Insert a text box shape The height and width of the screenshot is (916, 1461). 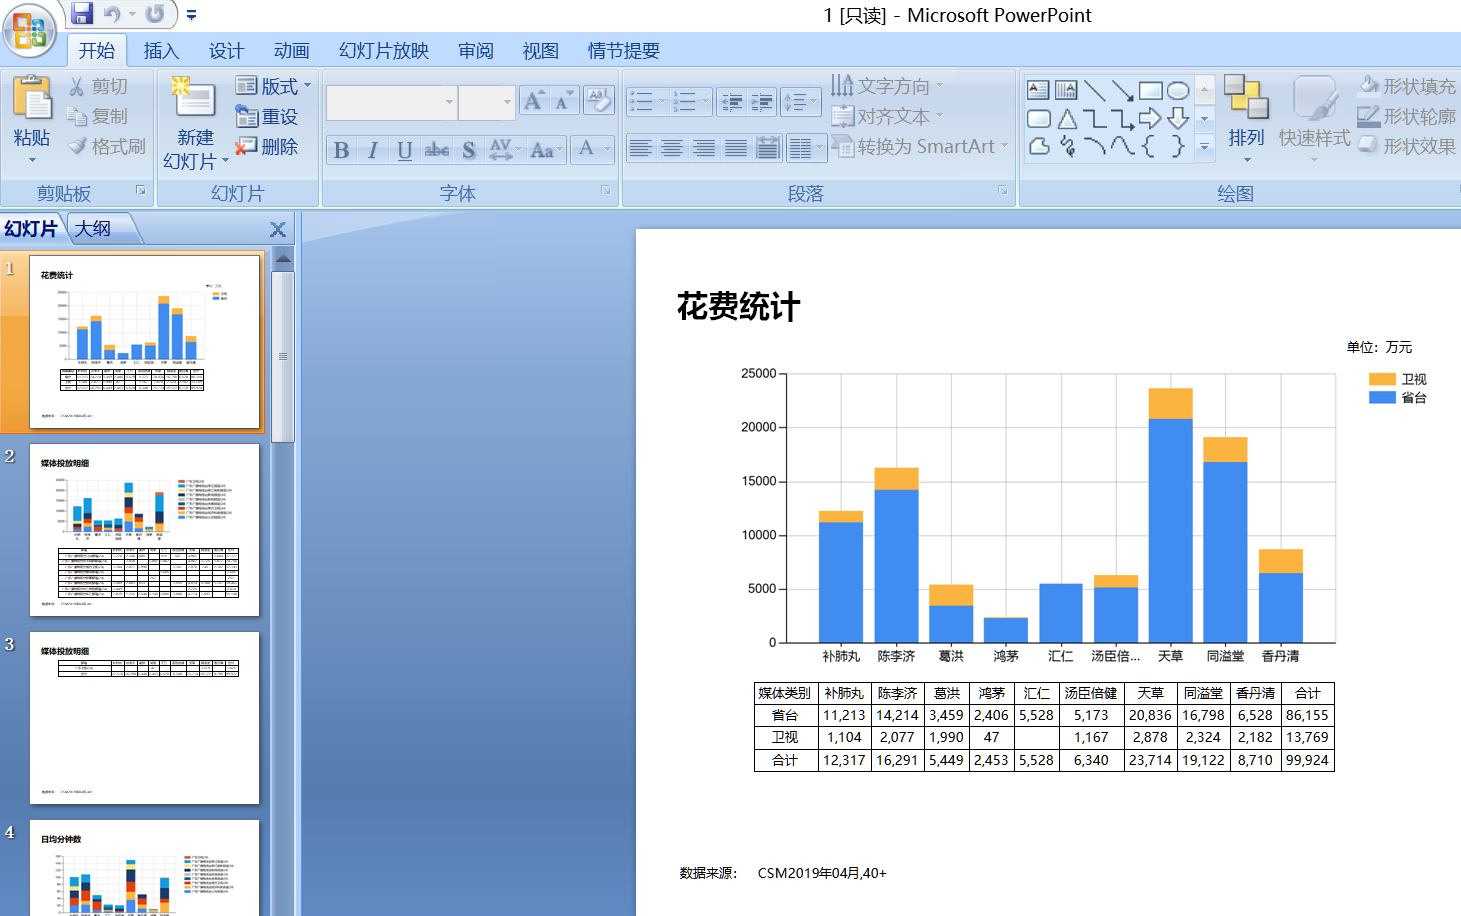point(1038,90)
